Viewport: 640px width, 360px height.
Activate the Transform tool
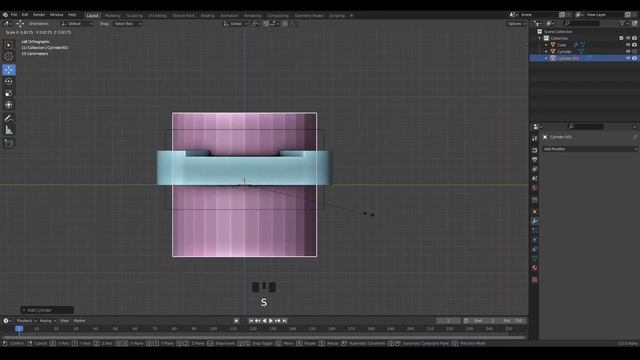(9, 105)
